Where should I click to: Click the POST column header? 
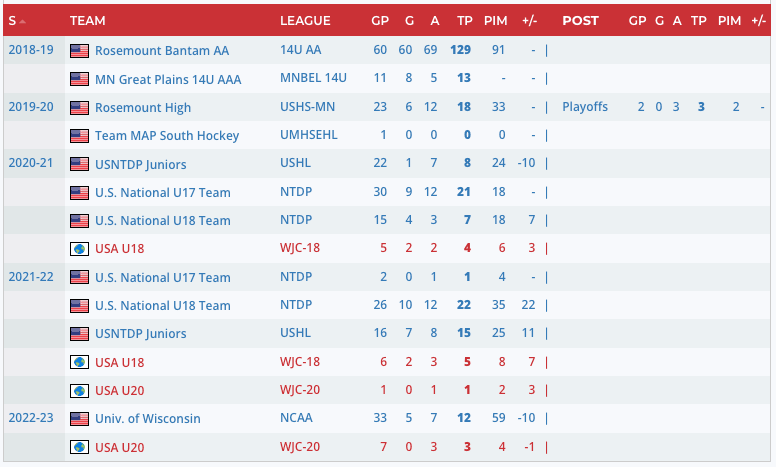click(581, 20)
